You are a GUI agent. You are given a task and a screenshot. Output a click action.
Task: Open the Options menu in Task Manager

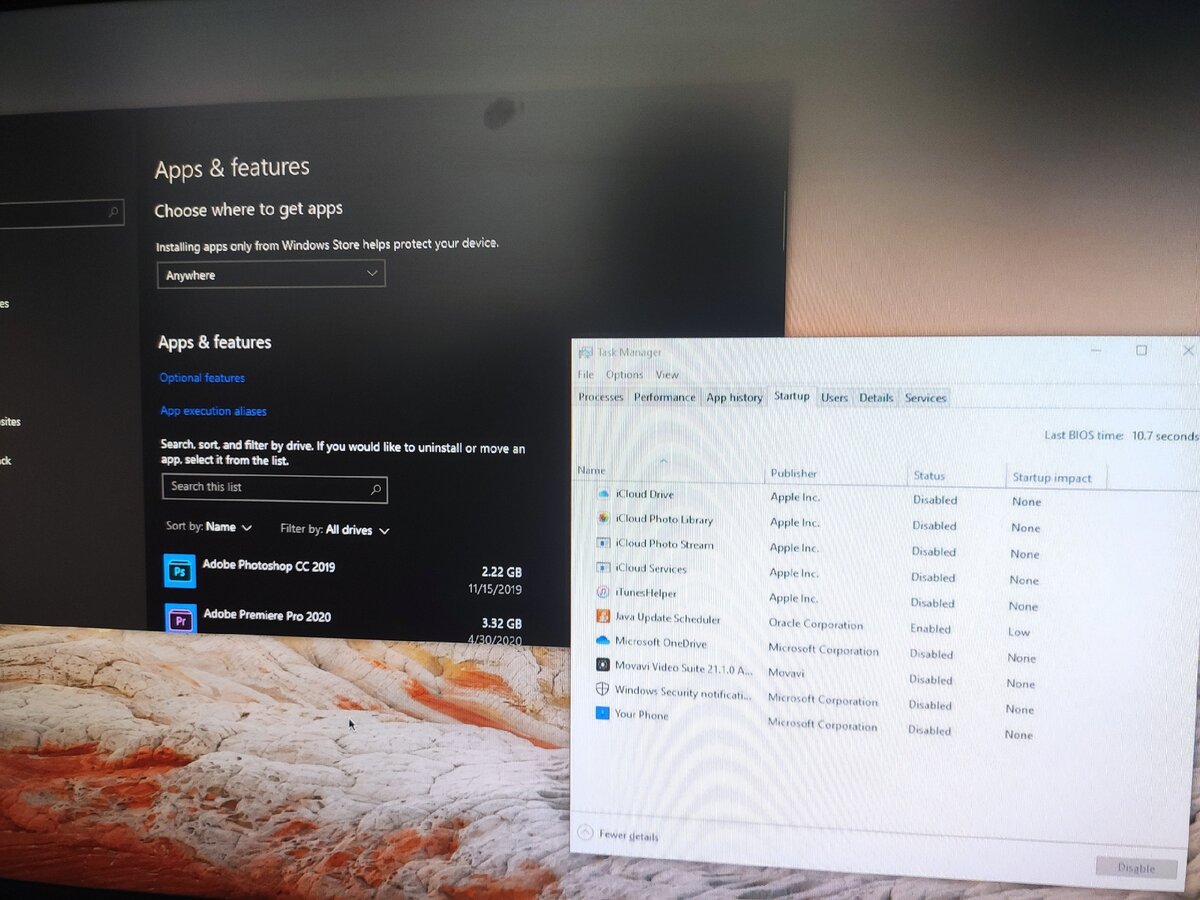[x=625, y=374]
